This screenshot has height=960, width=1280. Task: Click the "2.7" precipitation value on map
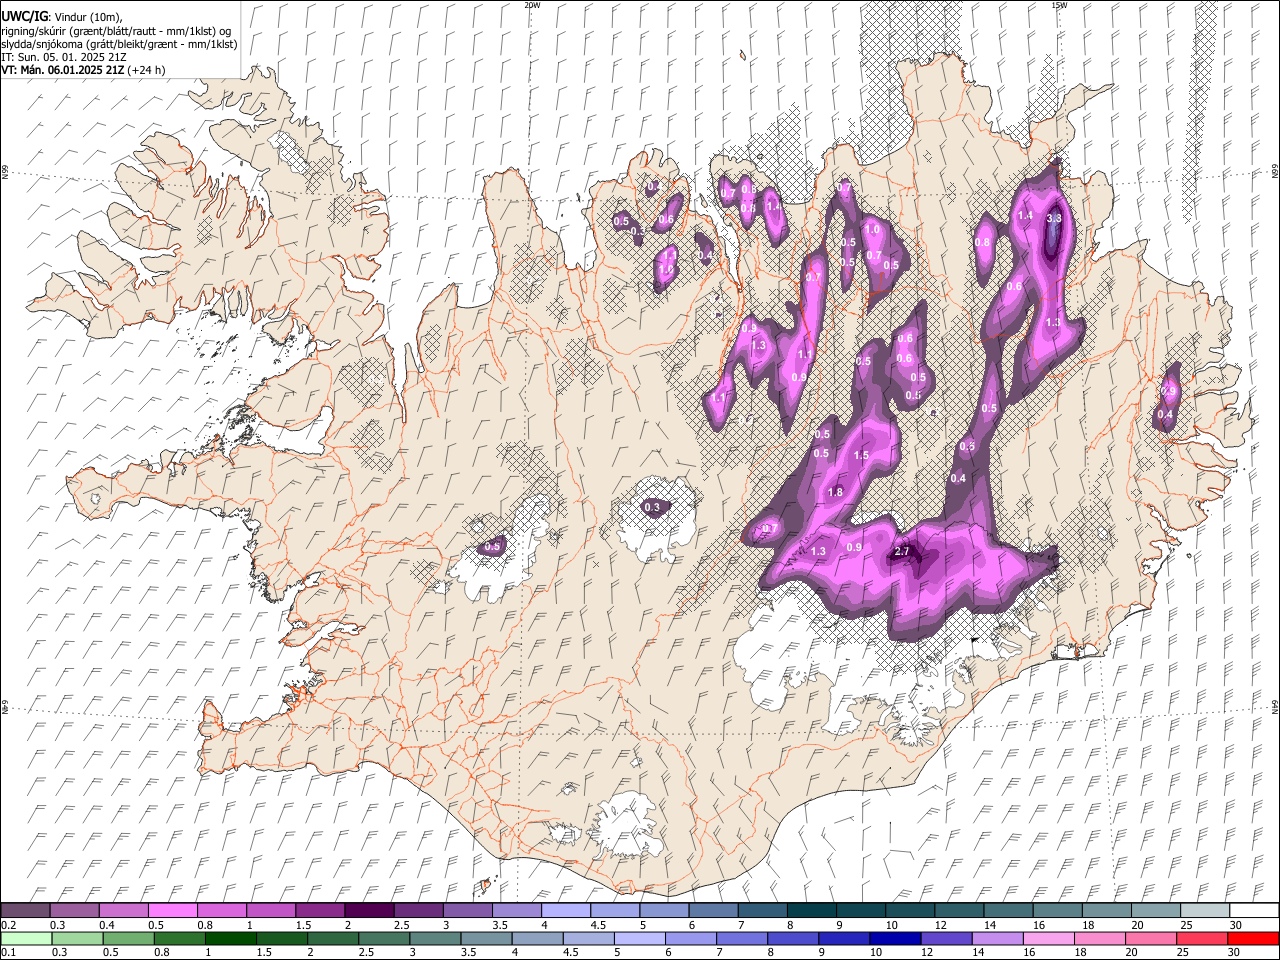pos(902,551)
